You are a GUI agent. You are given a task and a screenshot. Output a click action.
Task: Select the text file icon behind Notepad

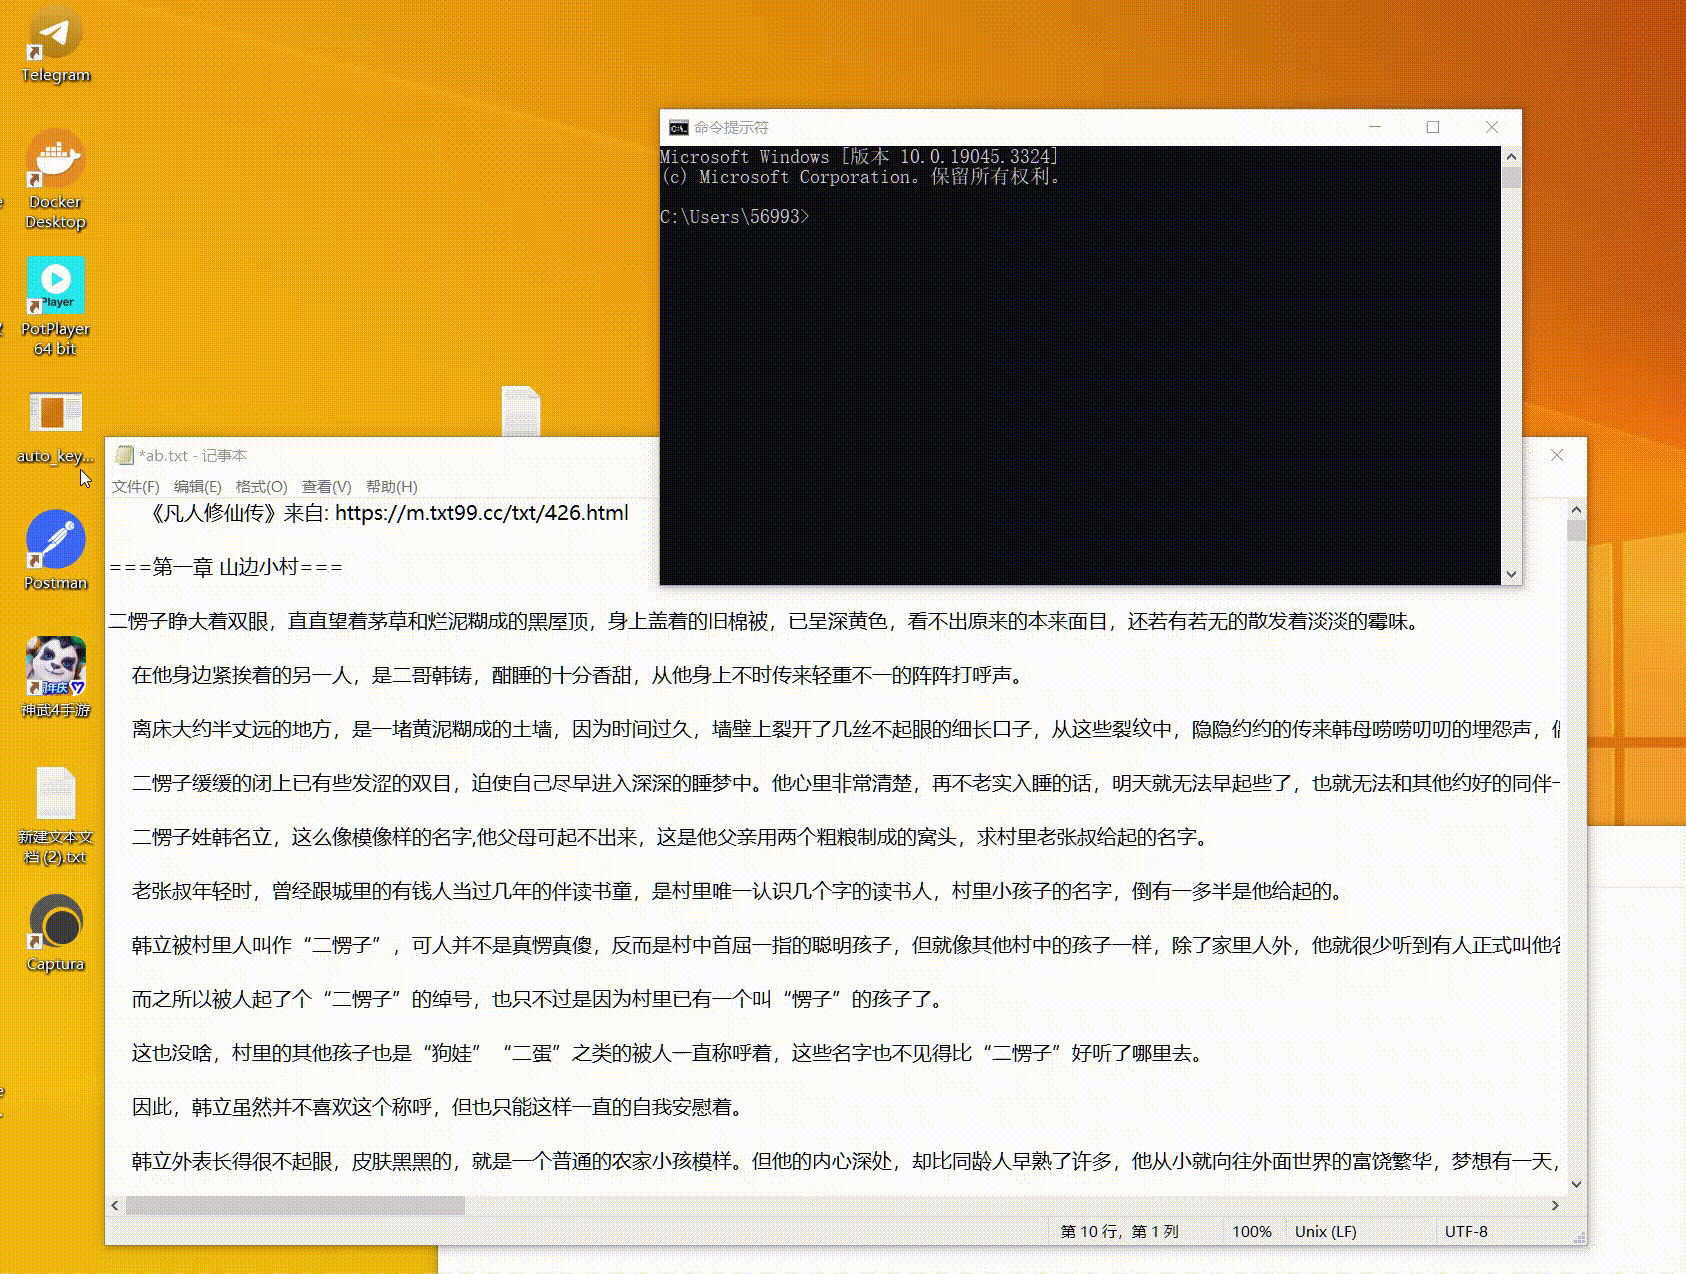tap(521, 411)
